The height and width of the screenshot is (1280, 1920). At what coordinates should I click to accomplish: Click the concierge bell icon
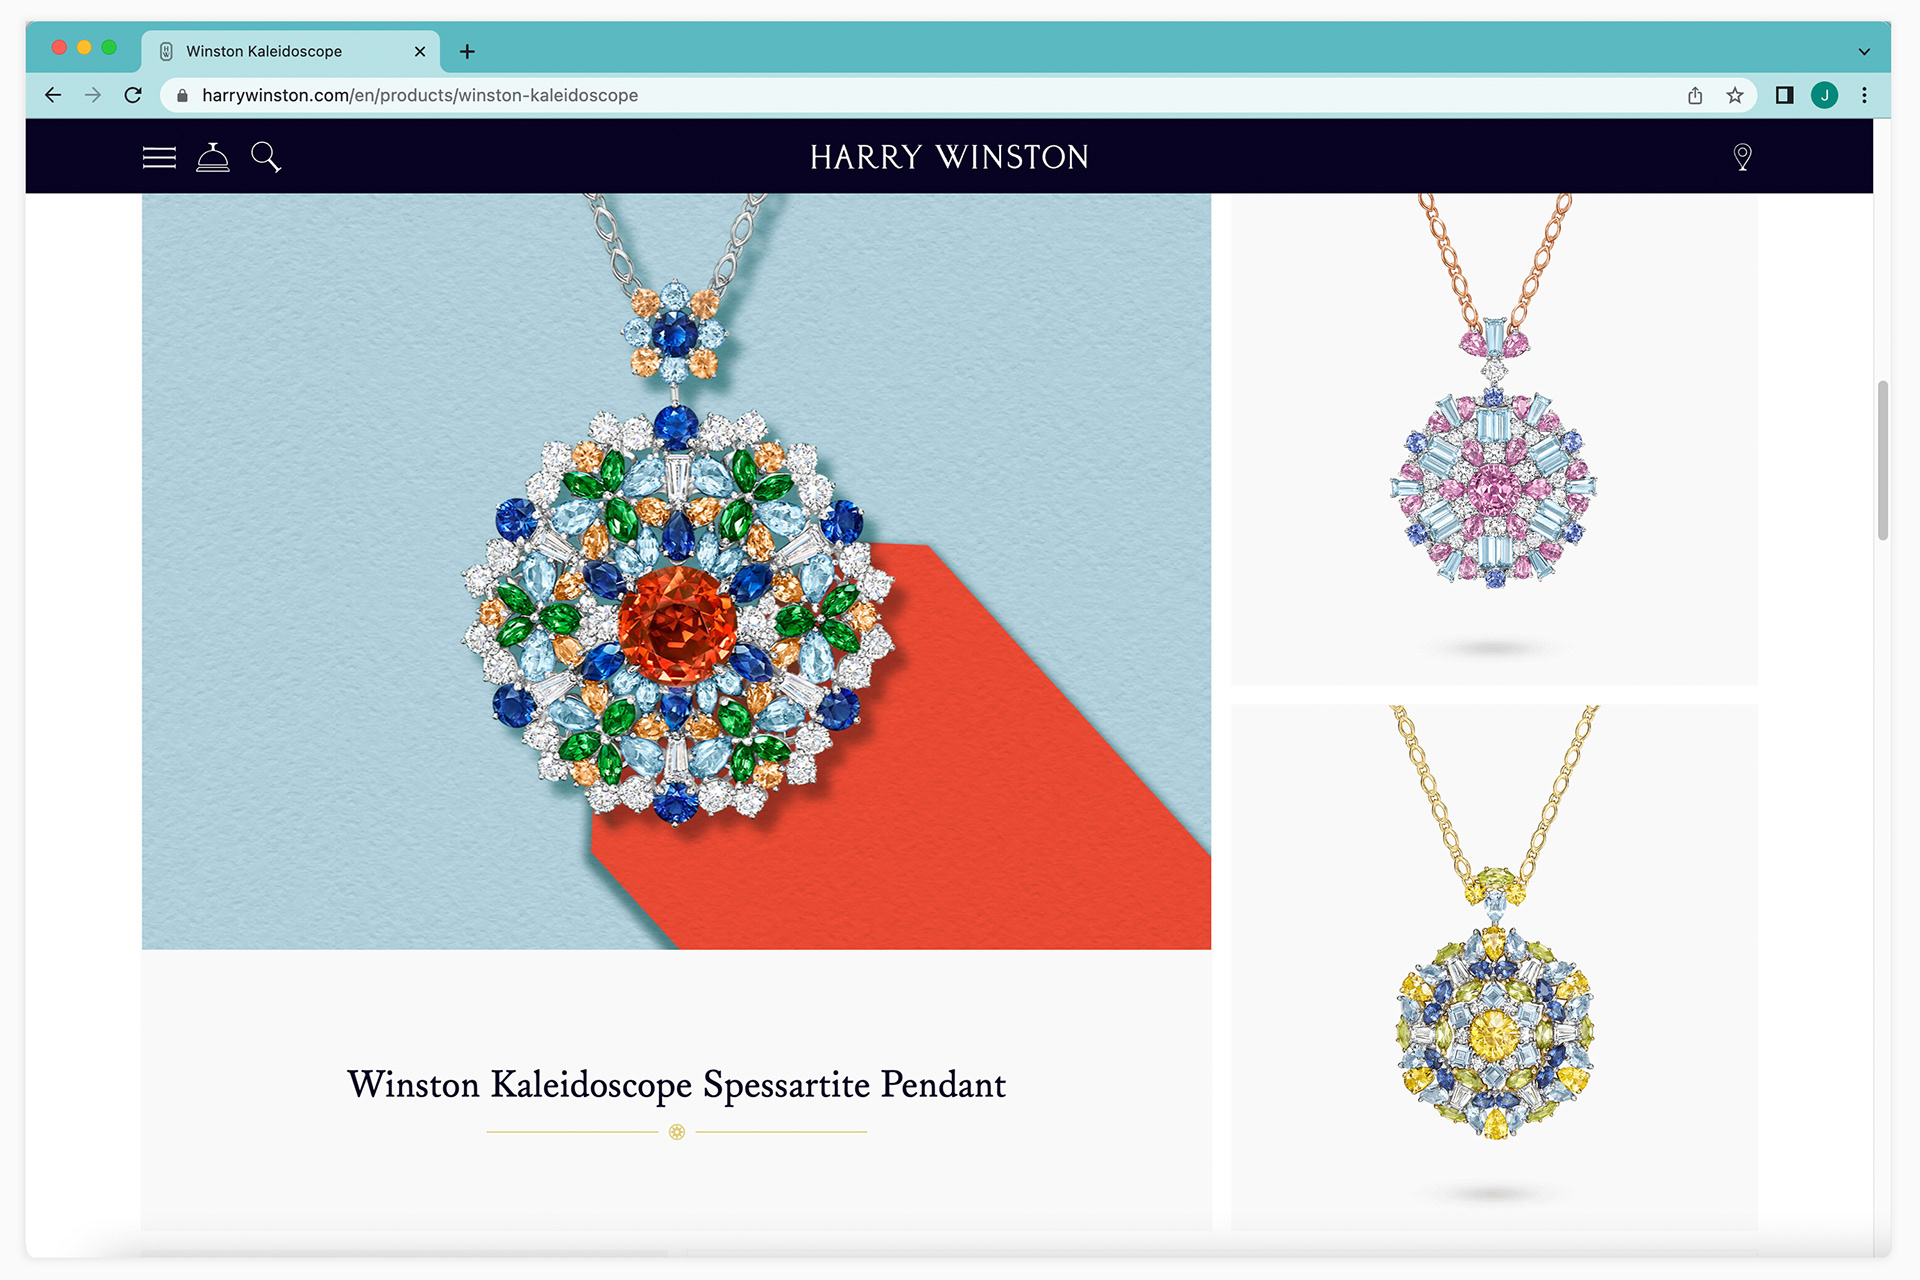[213, 157]
